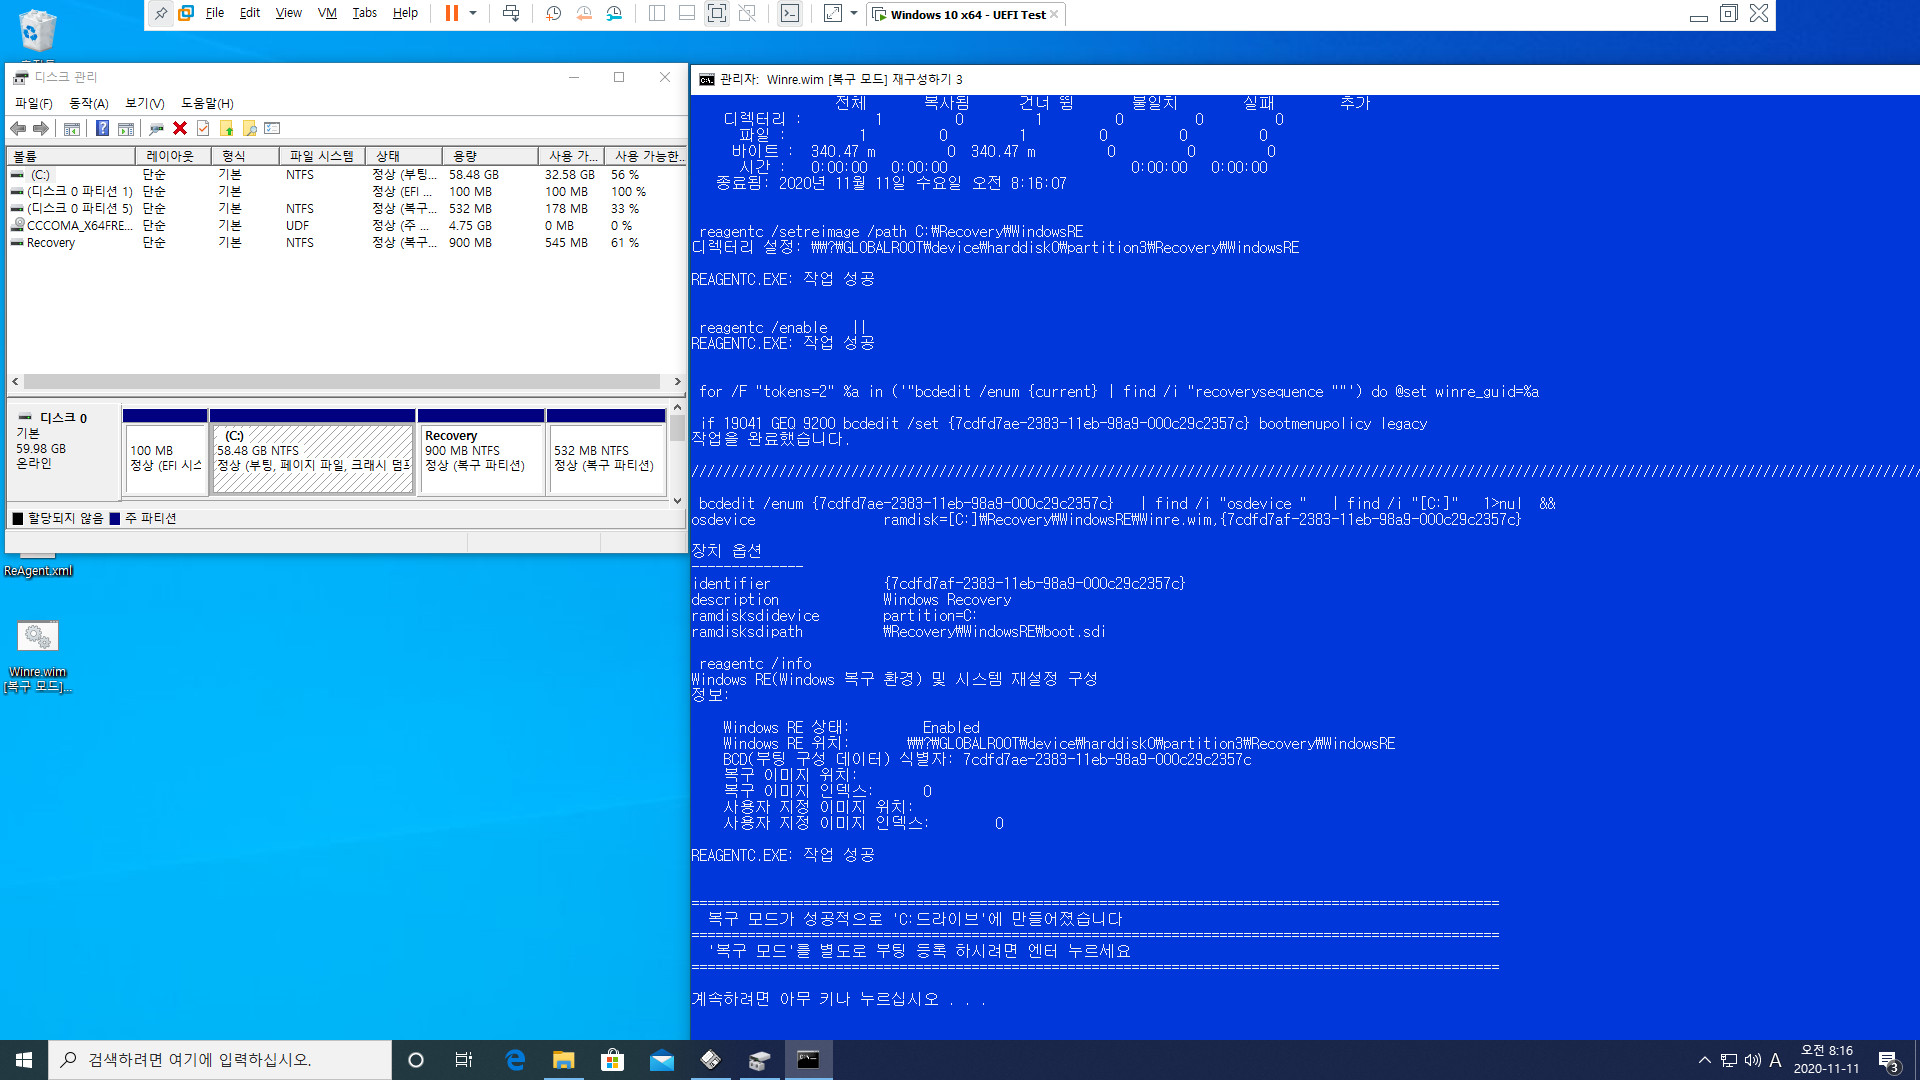Viewport: 1920px width, 1080px height.
Task: Sort by the 레이아웃 column header
Action: click(x=173, y=156)
